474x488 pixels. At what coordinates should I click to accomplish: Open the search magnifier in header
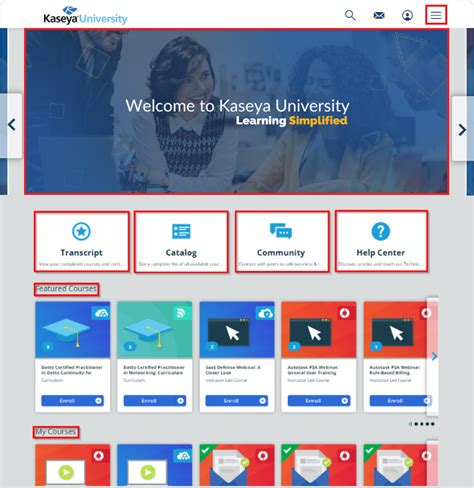pos(350,15)
